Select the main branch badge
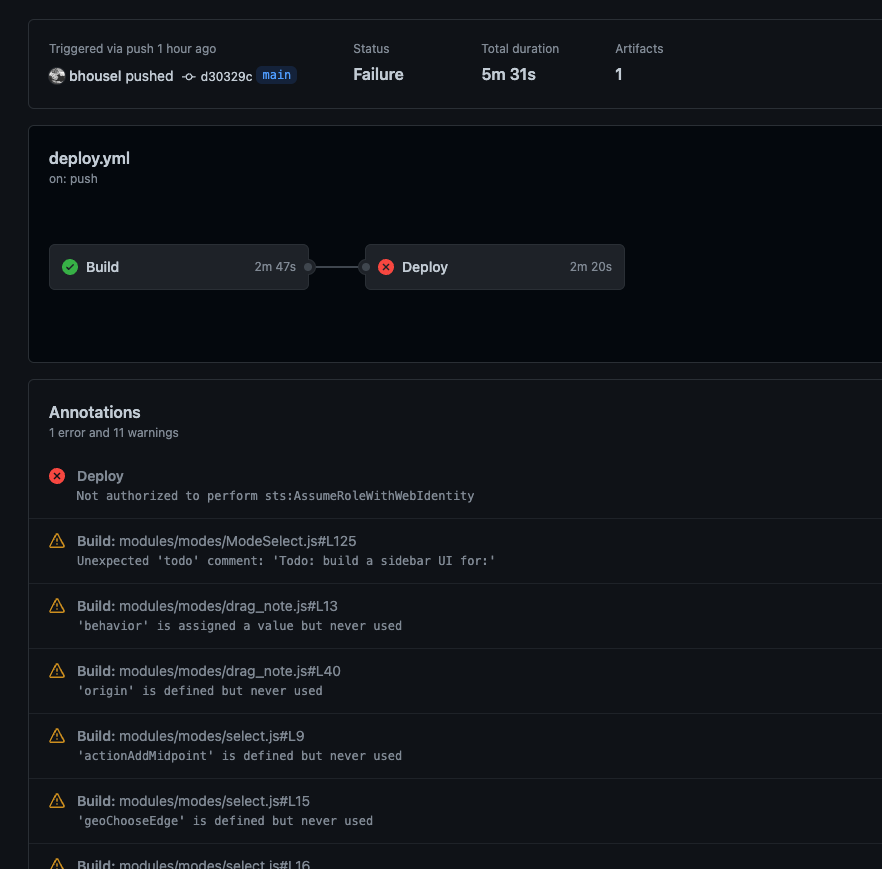 pos(276,74)
